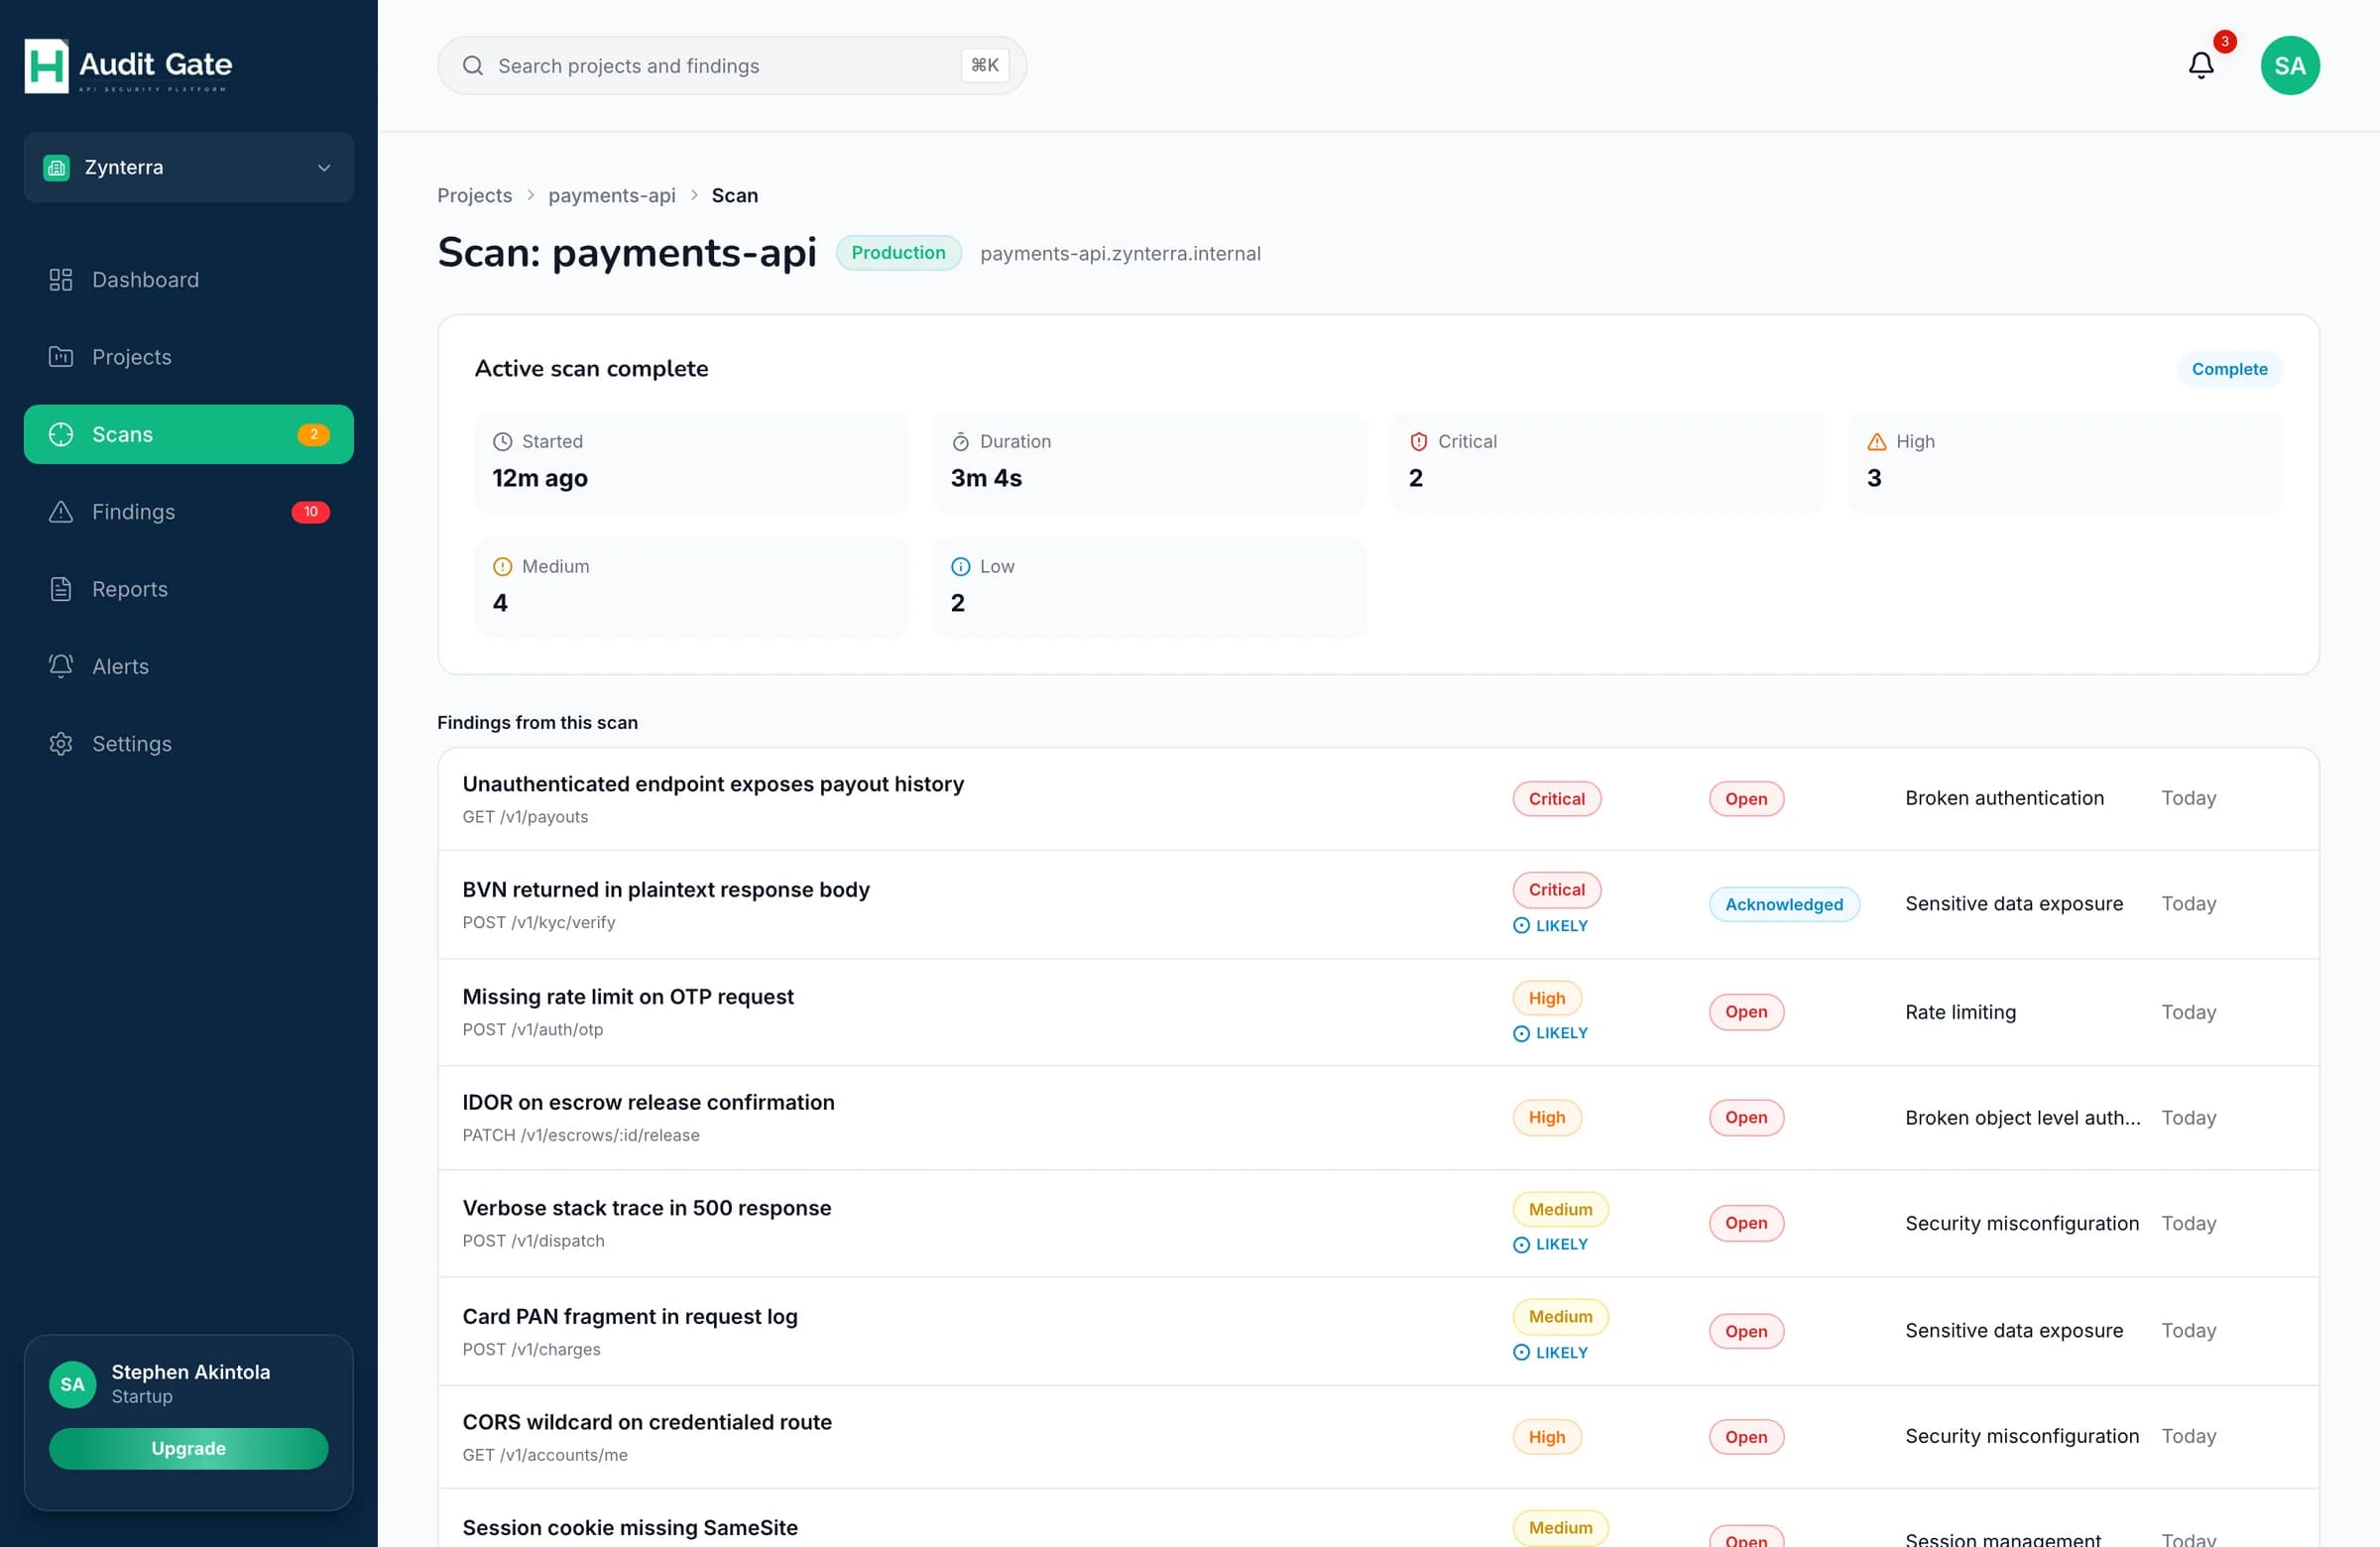This screenshot has width=2380, height=1547.
Task: Click the Production environment badge
Action: [x=898, y=253]
